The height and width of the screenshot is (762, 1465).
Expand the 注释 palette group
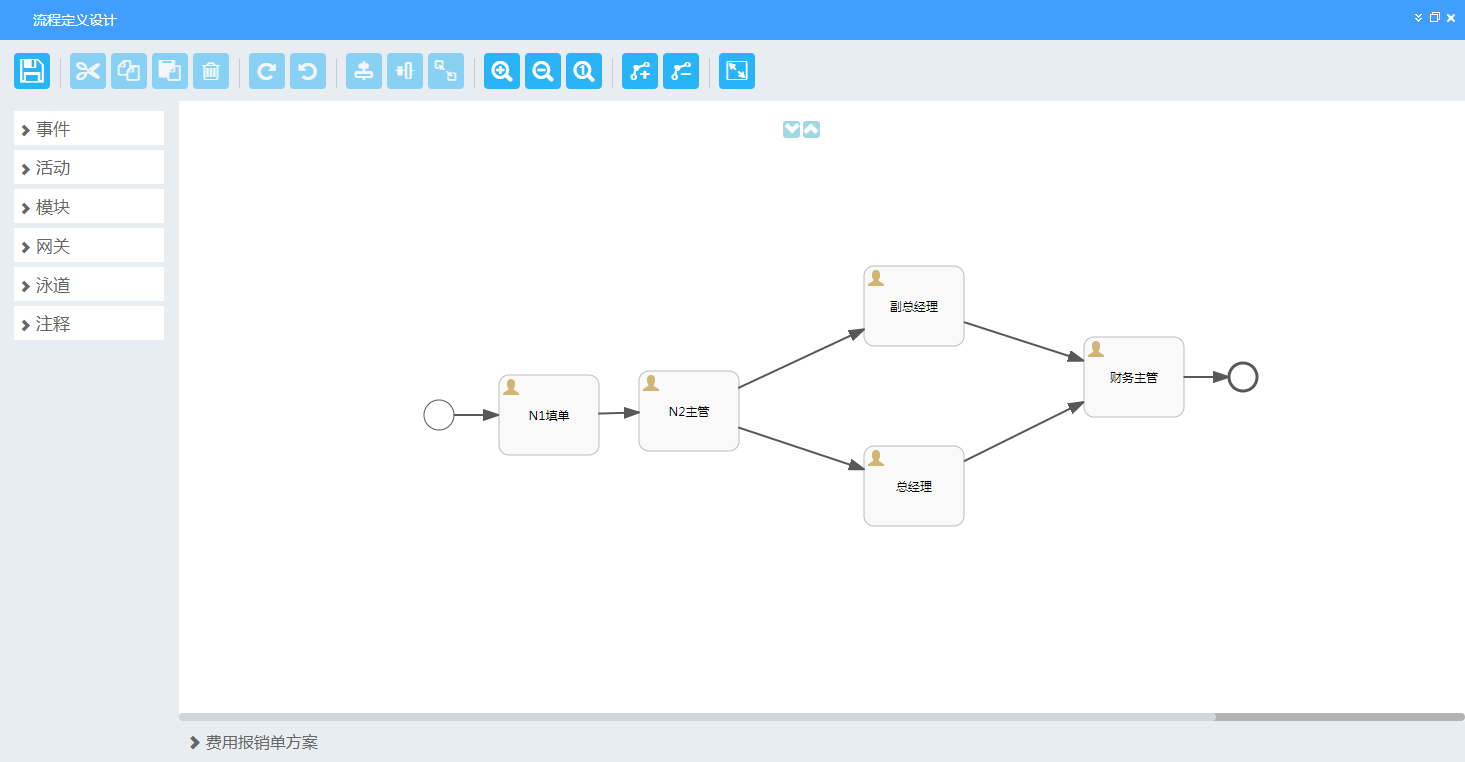[89, 324]
